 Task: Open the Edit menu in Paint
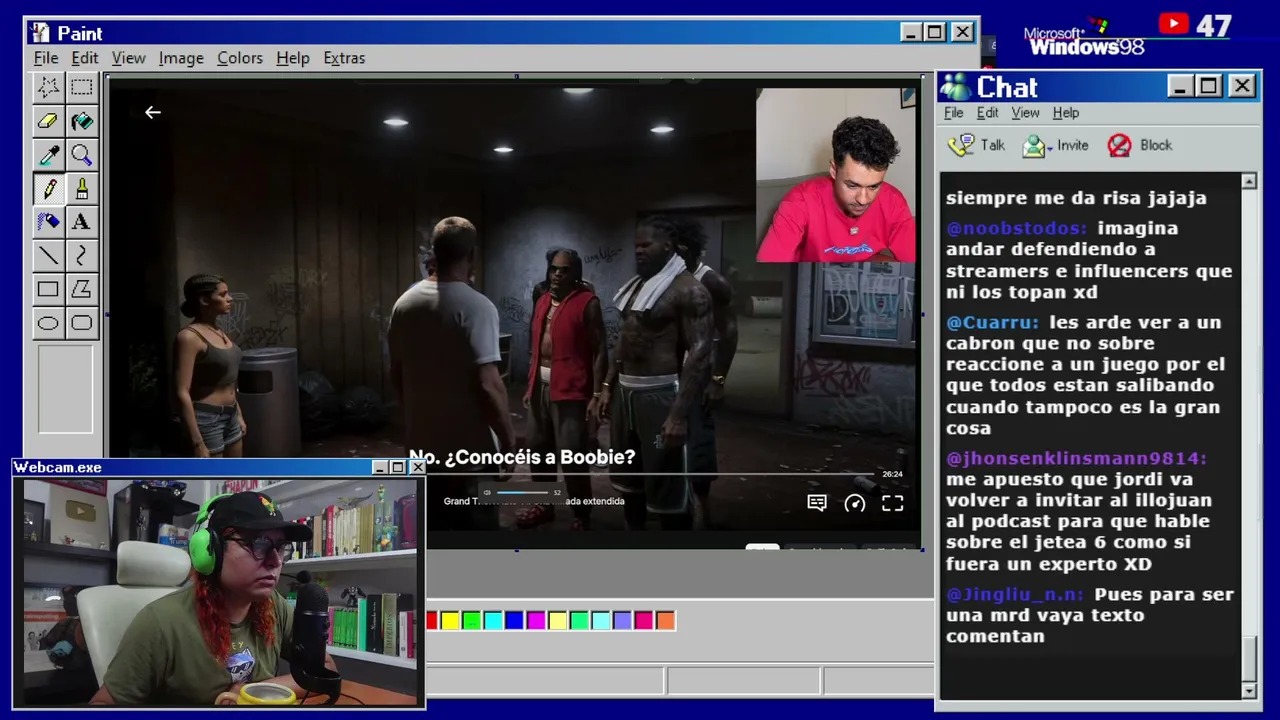tap(85, 58)
